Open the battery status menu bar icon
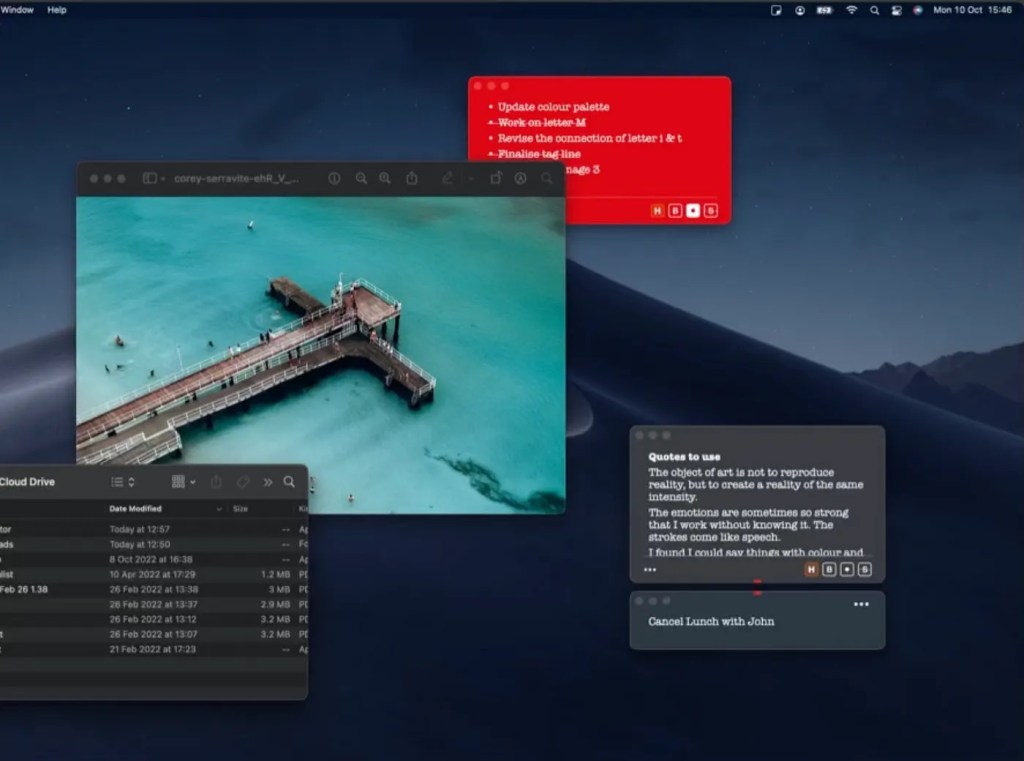This screenshot has width=1024, height=761. (825, 10)
